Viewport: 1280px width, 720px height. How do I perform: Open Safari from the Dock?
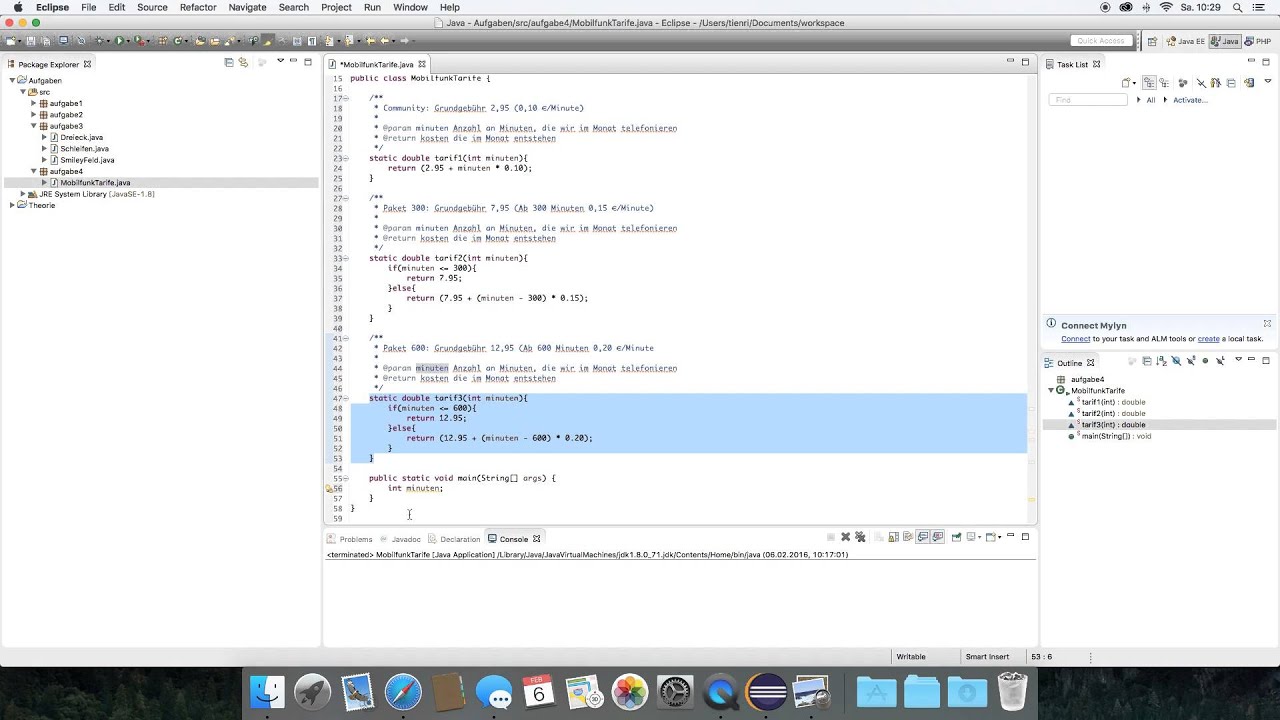click(403, 692)
